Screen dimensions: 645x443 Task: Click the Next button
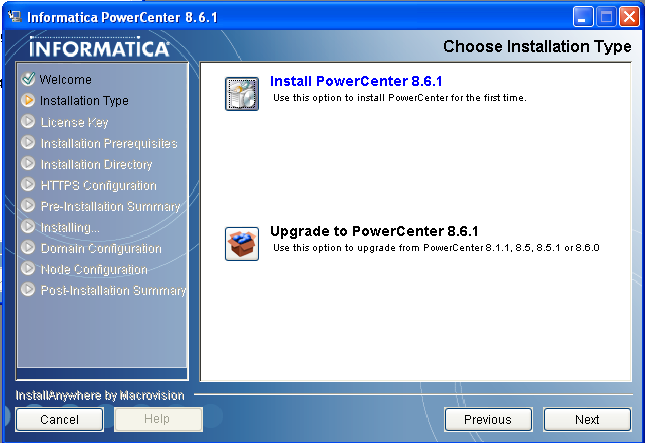587,420
